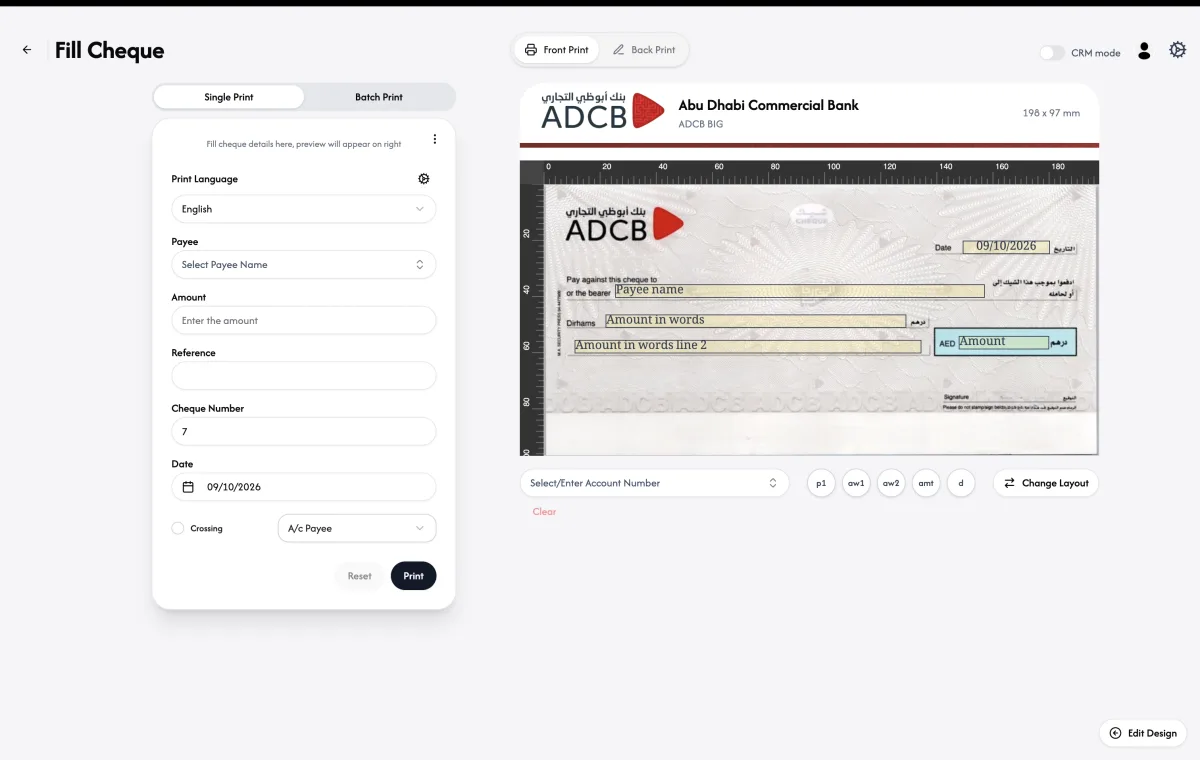Viewport: 1200px width, 760px height.
Task: Open the Print Language English dropdown
Action: [304, 209]
